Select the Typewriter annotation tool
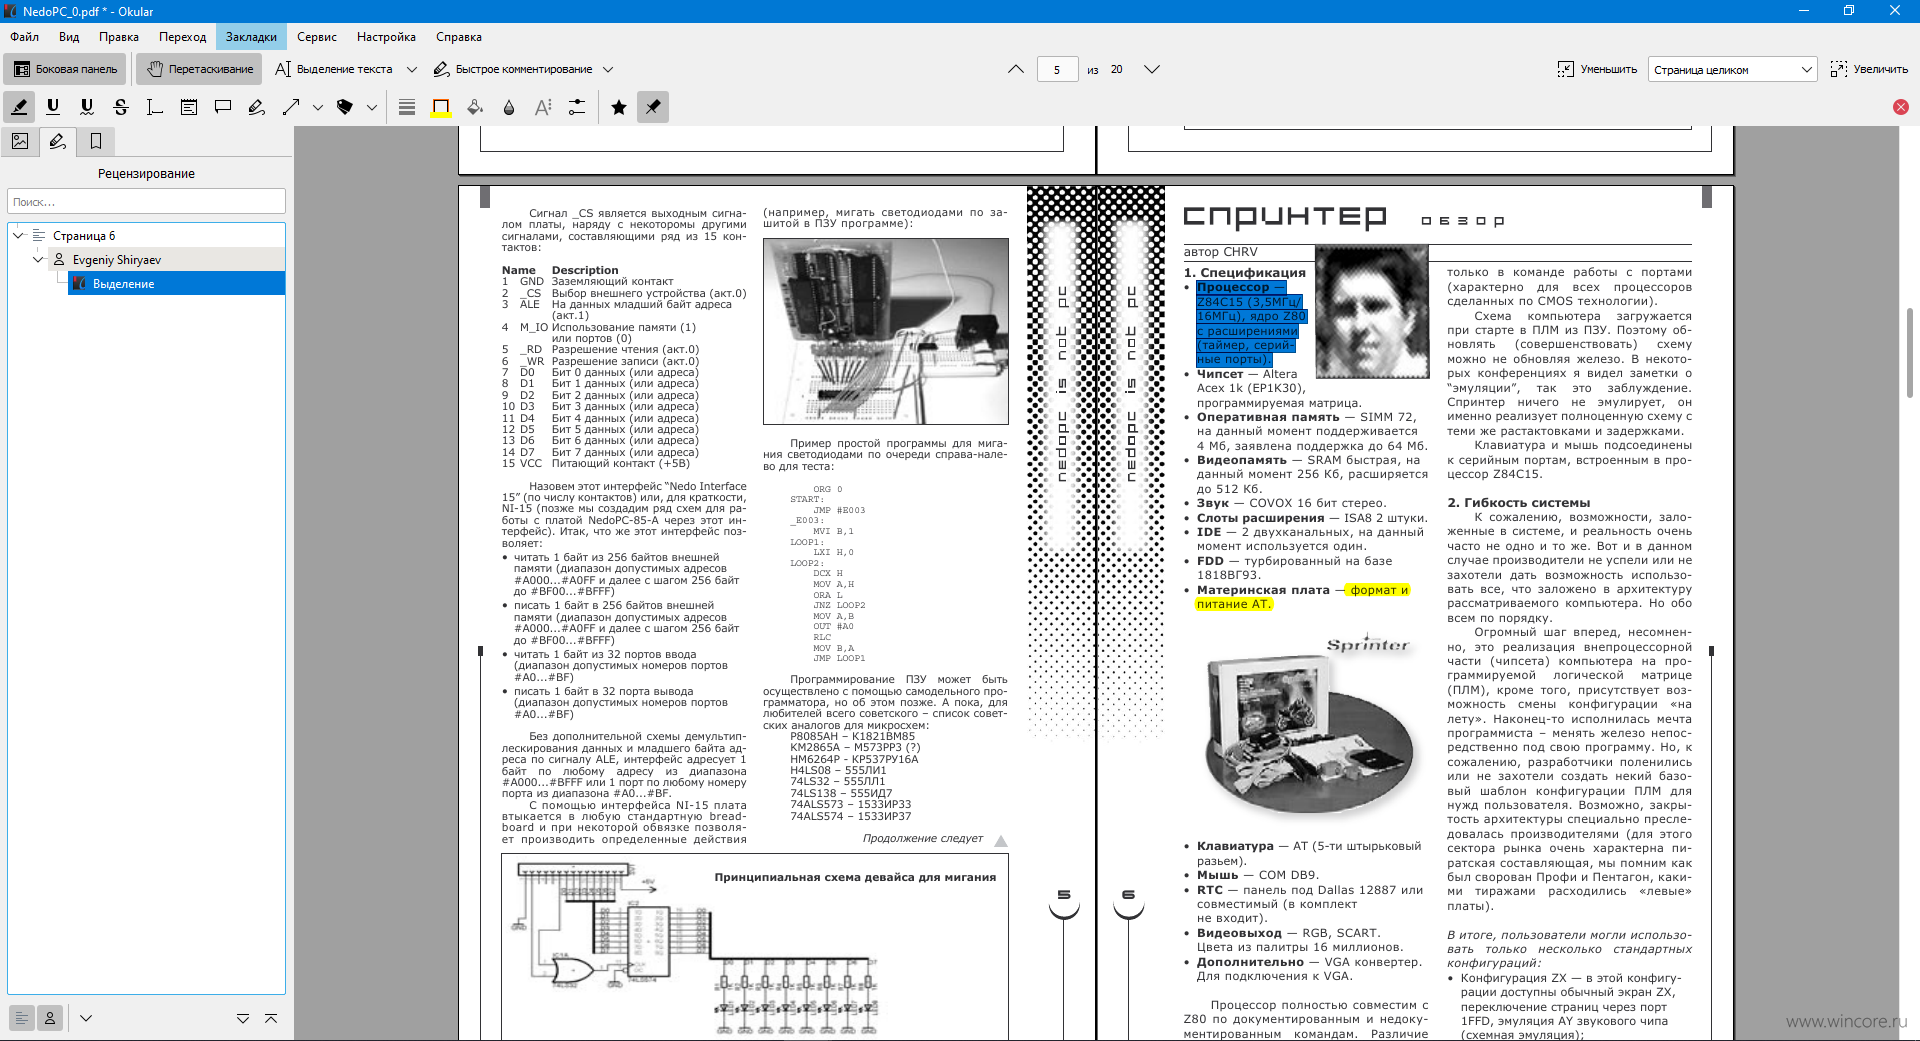Image resolution: width=1920 pixels, height=1041 pixels. [x=155, y=107]
